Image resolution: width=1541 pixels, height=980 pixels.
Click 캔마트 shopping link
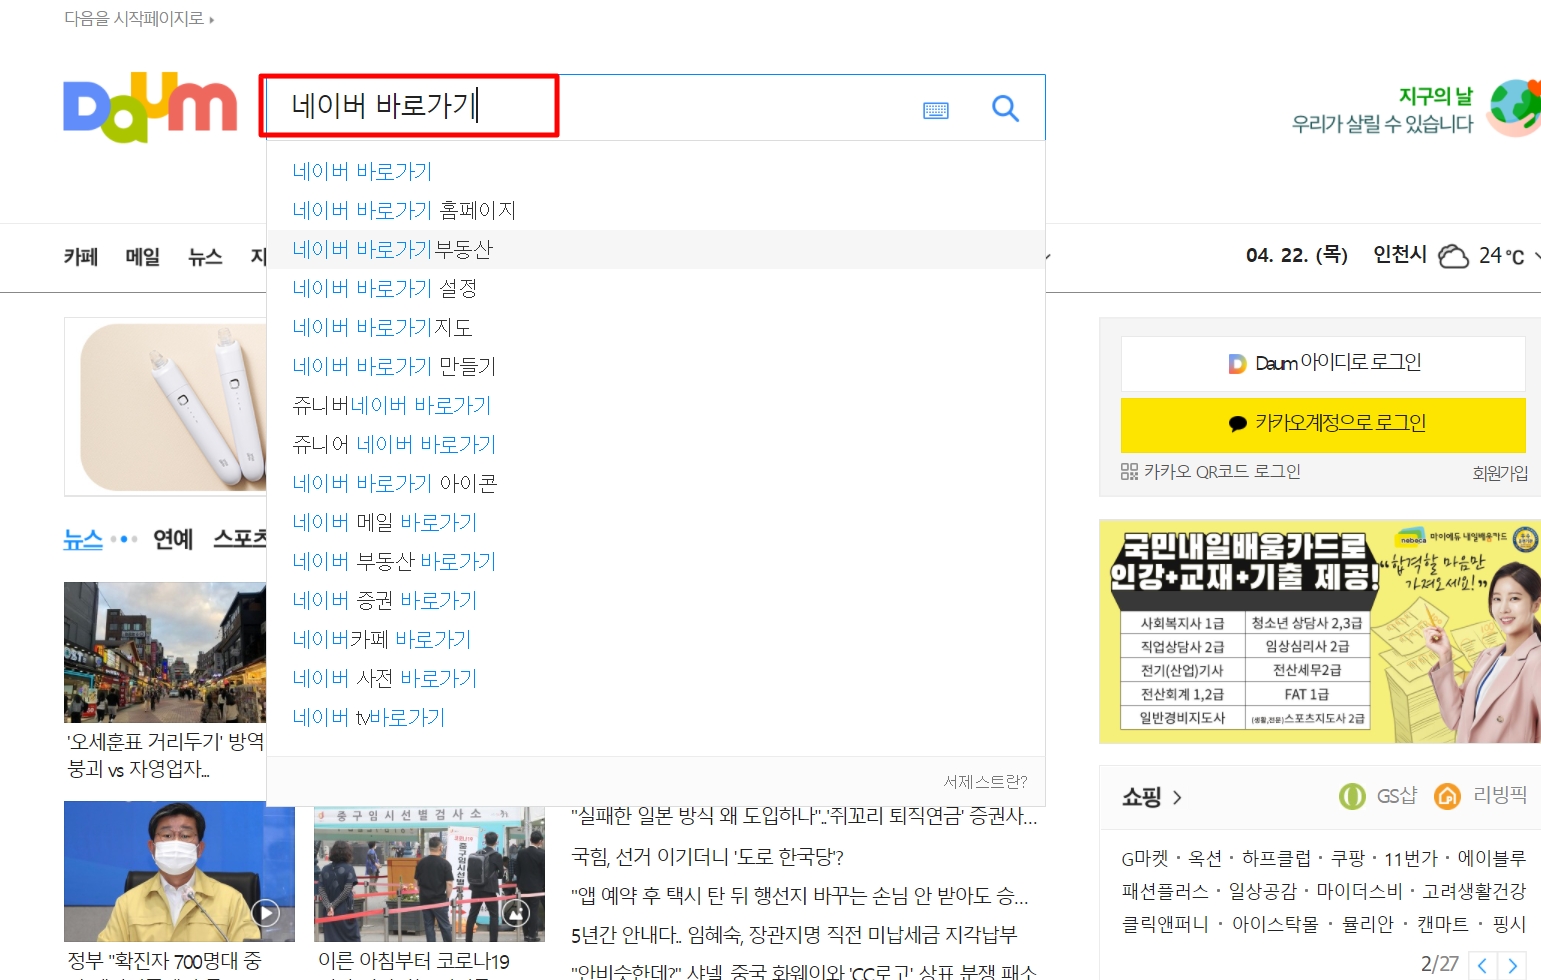point(1442,924)
